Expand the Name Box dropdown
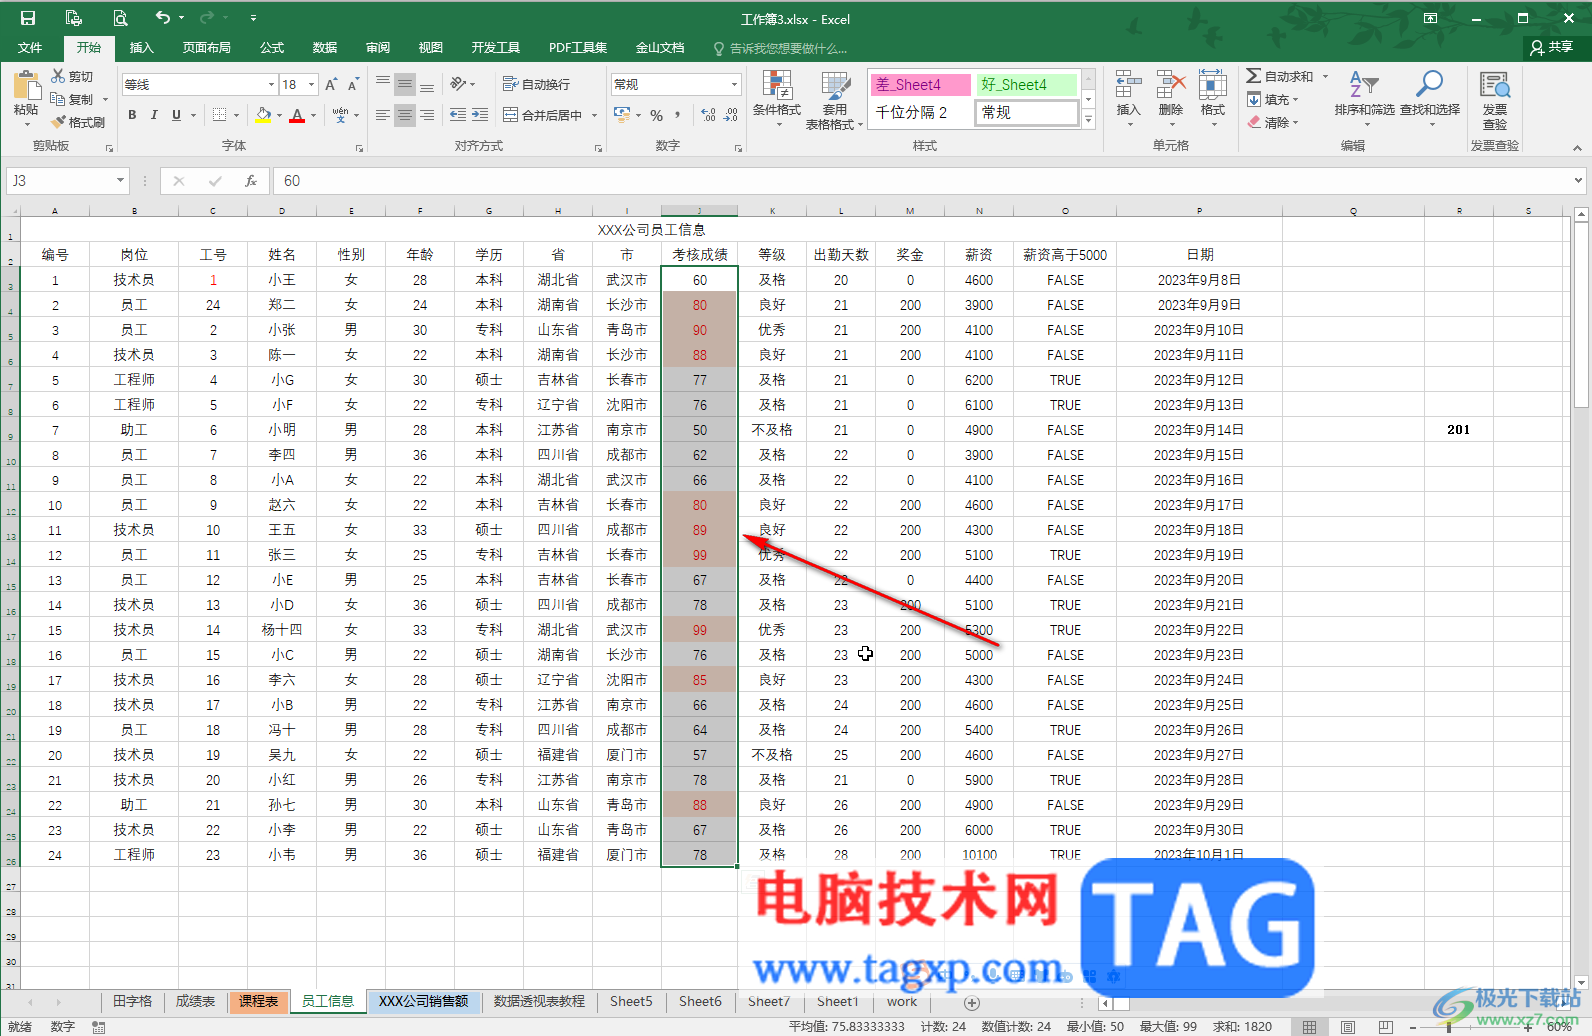Viewport: 1592px width, 1036px height. [x=121, y=181]
